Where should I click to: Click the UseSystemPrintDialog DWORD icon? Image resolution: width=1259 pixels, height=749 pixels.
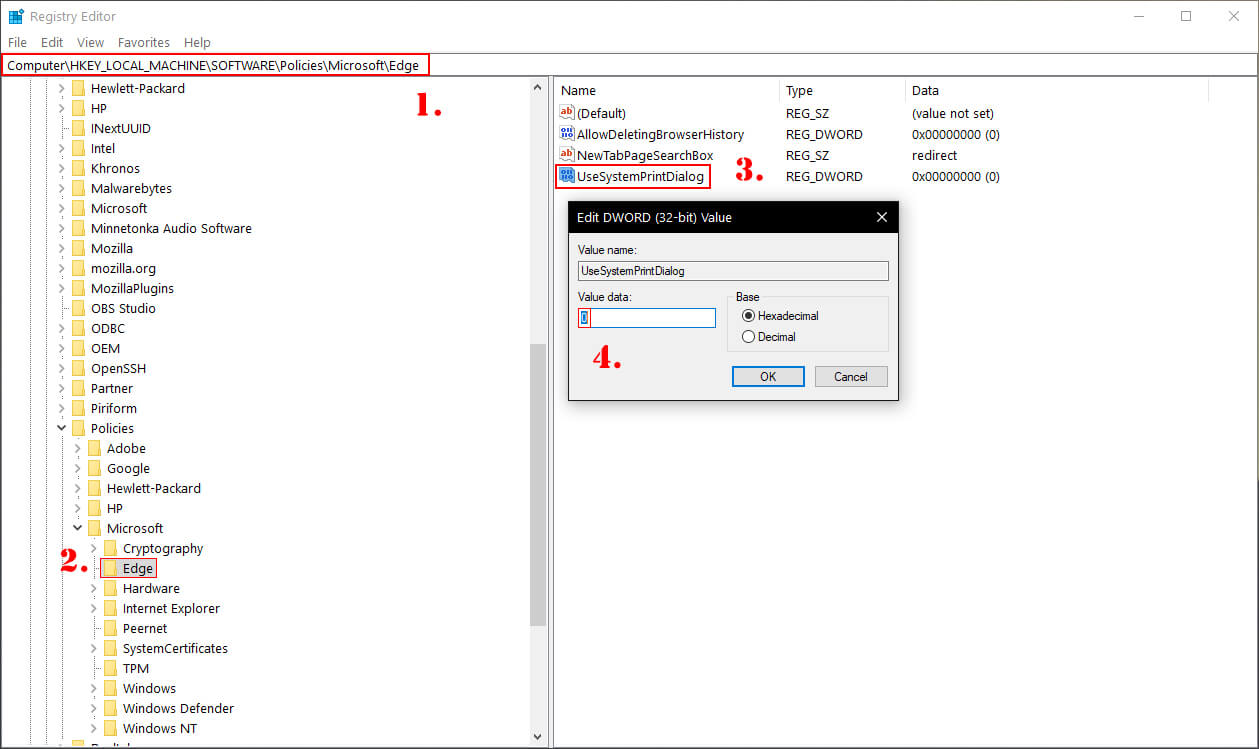coord(567,176)
